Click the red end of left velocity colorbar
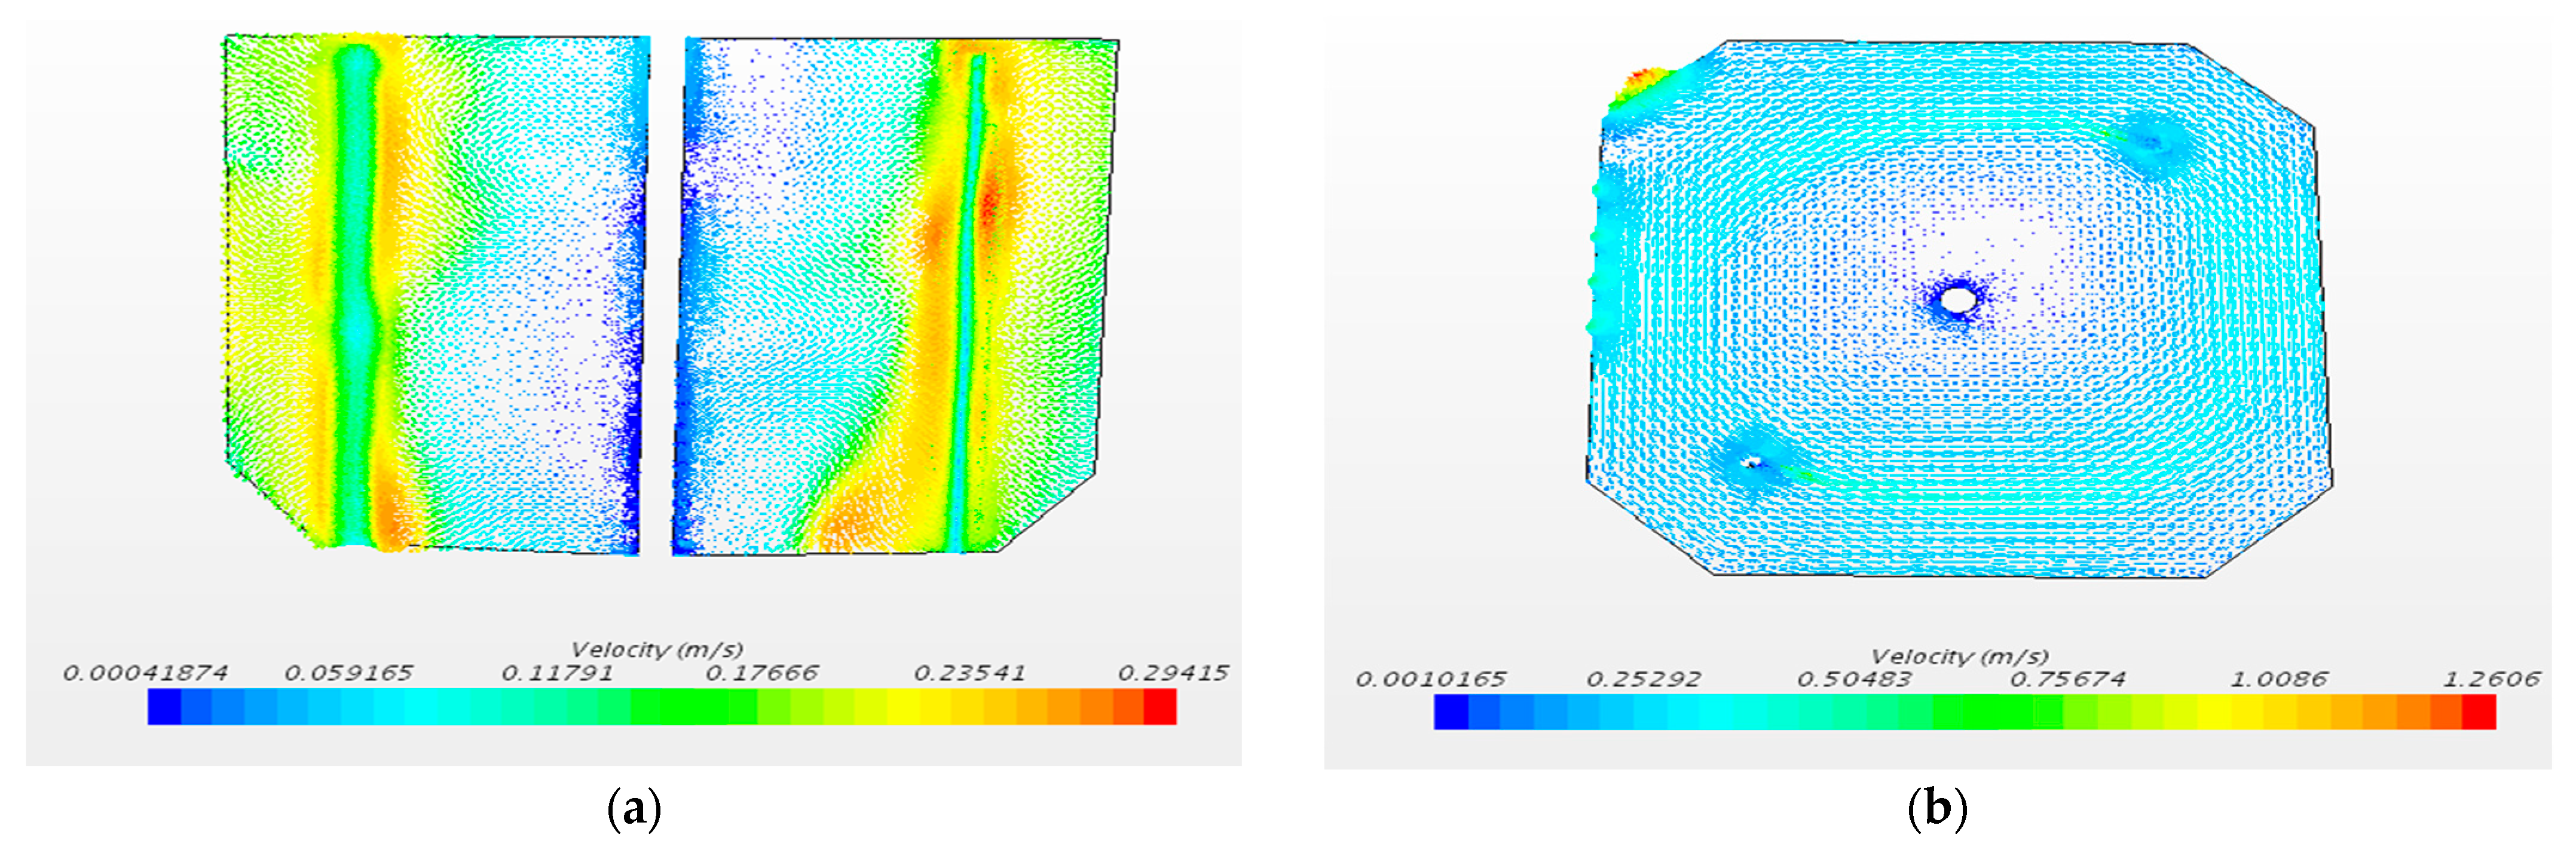Image resolution: width=2576 pixels, height=856 pixels. click(x=1160, y=706)
